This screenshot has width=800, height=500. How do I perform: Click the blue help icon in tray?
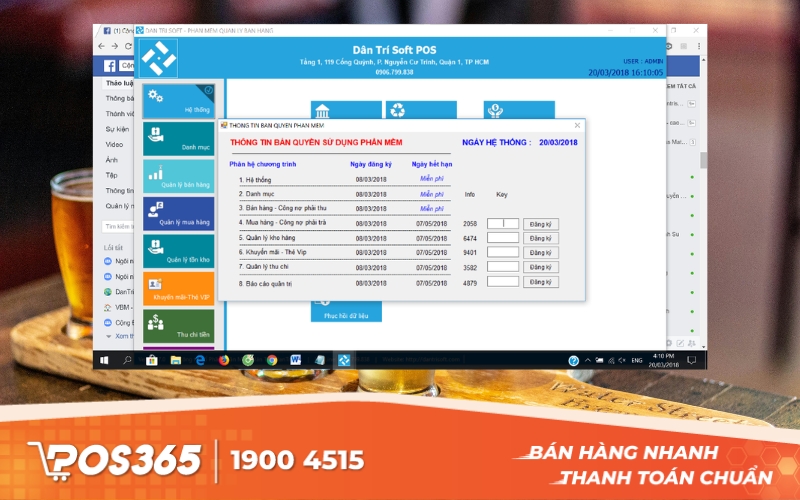573,361
